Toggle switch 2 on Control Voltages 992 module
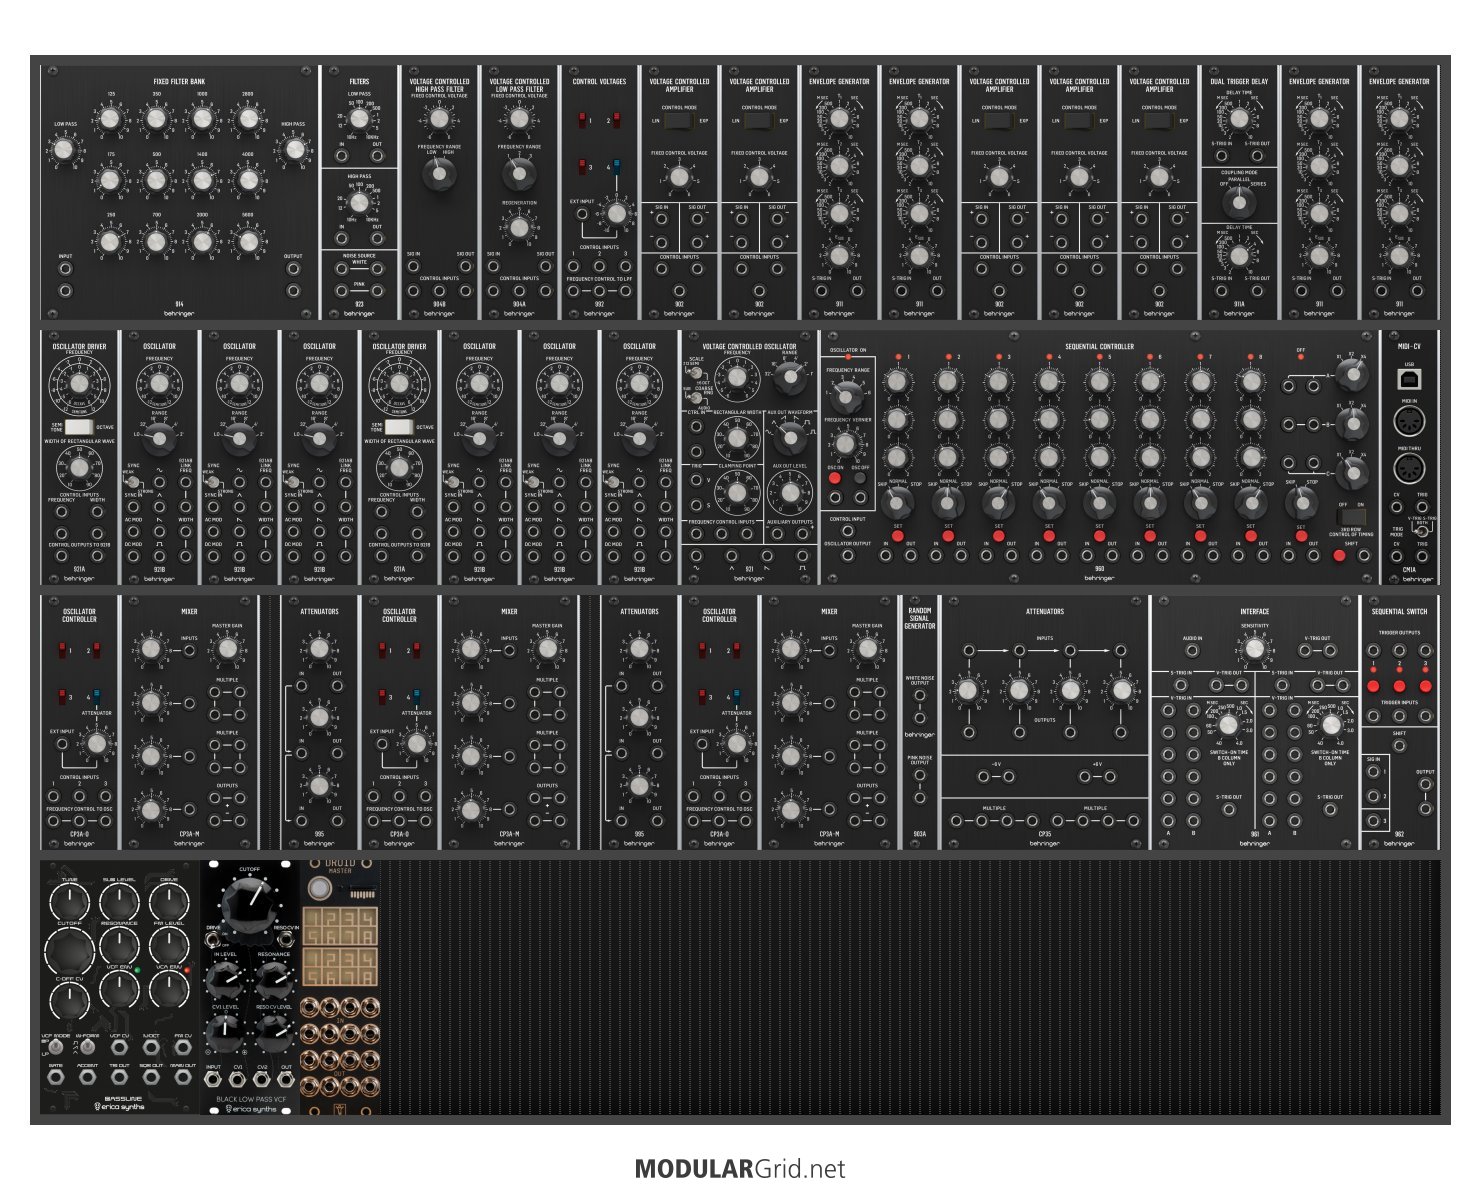The width and height of the screenshot is (1481, 1190). click(616, 120)
